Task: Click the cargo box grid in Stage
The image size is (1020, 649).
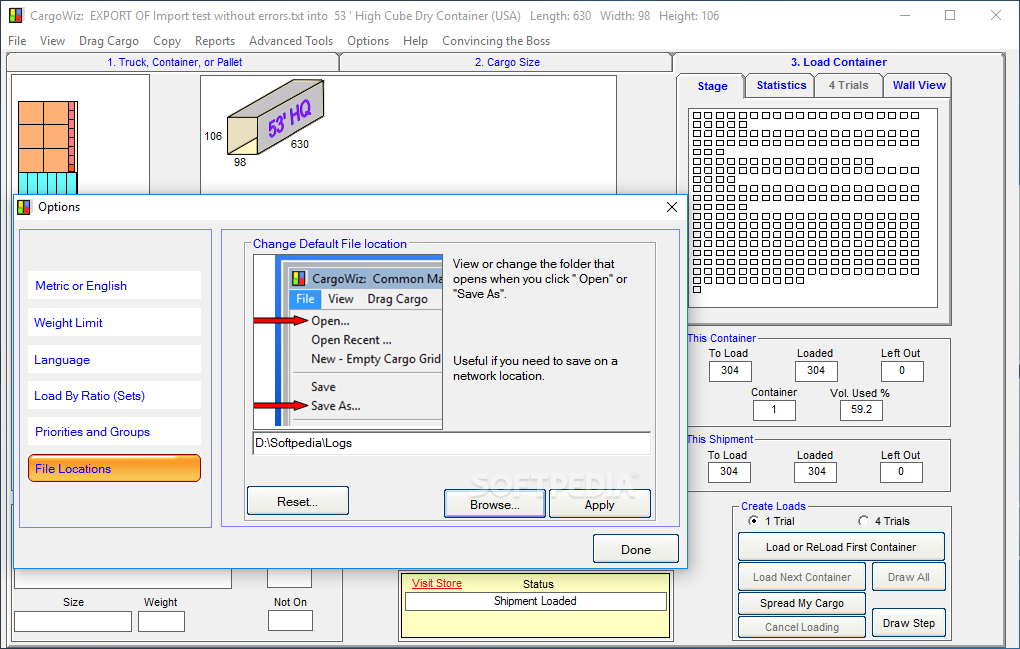Action: 806,202
